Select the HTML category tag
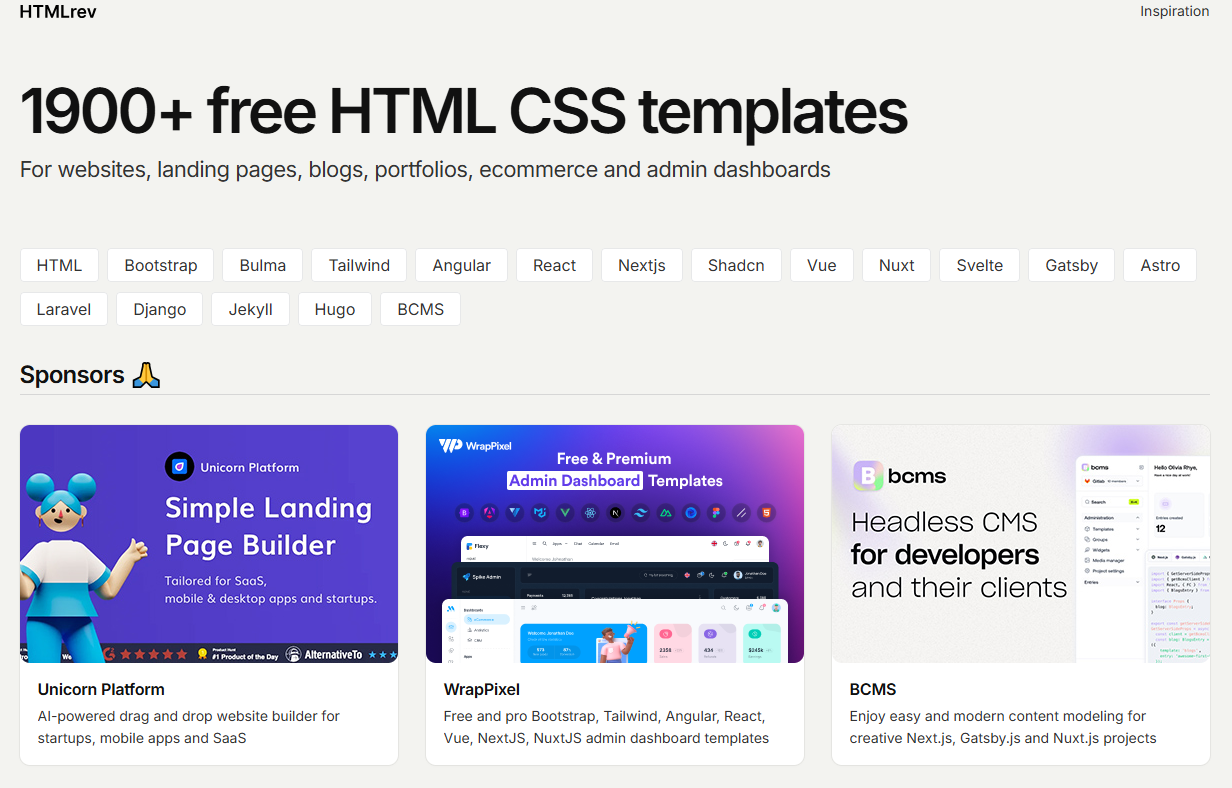The width and height of the screenshot is (1232, 788). coord(59,265)
